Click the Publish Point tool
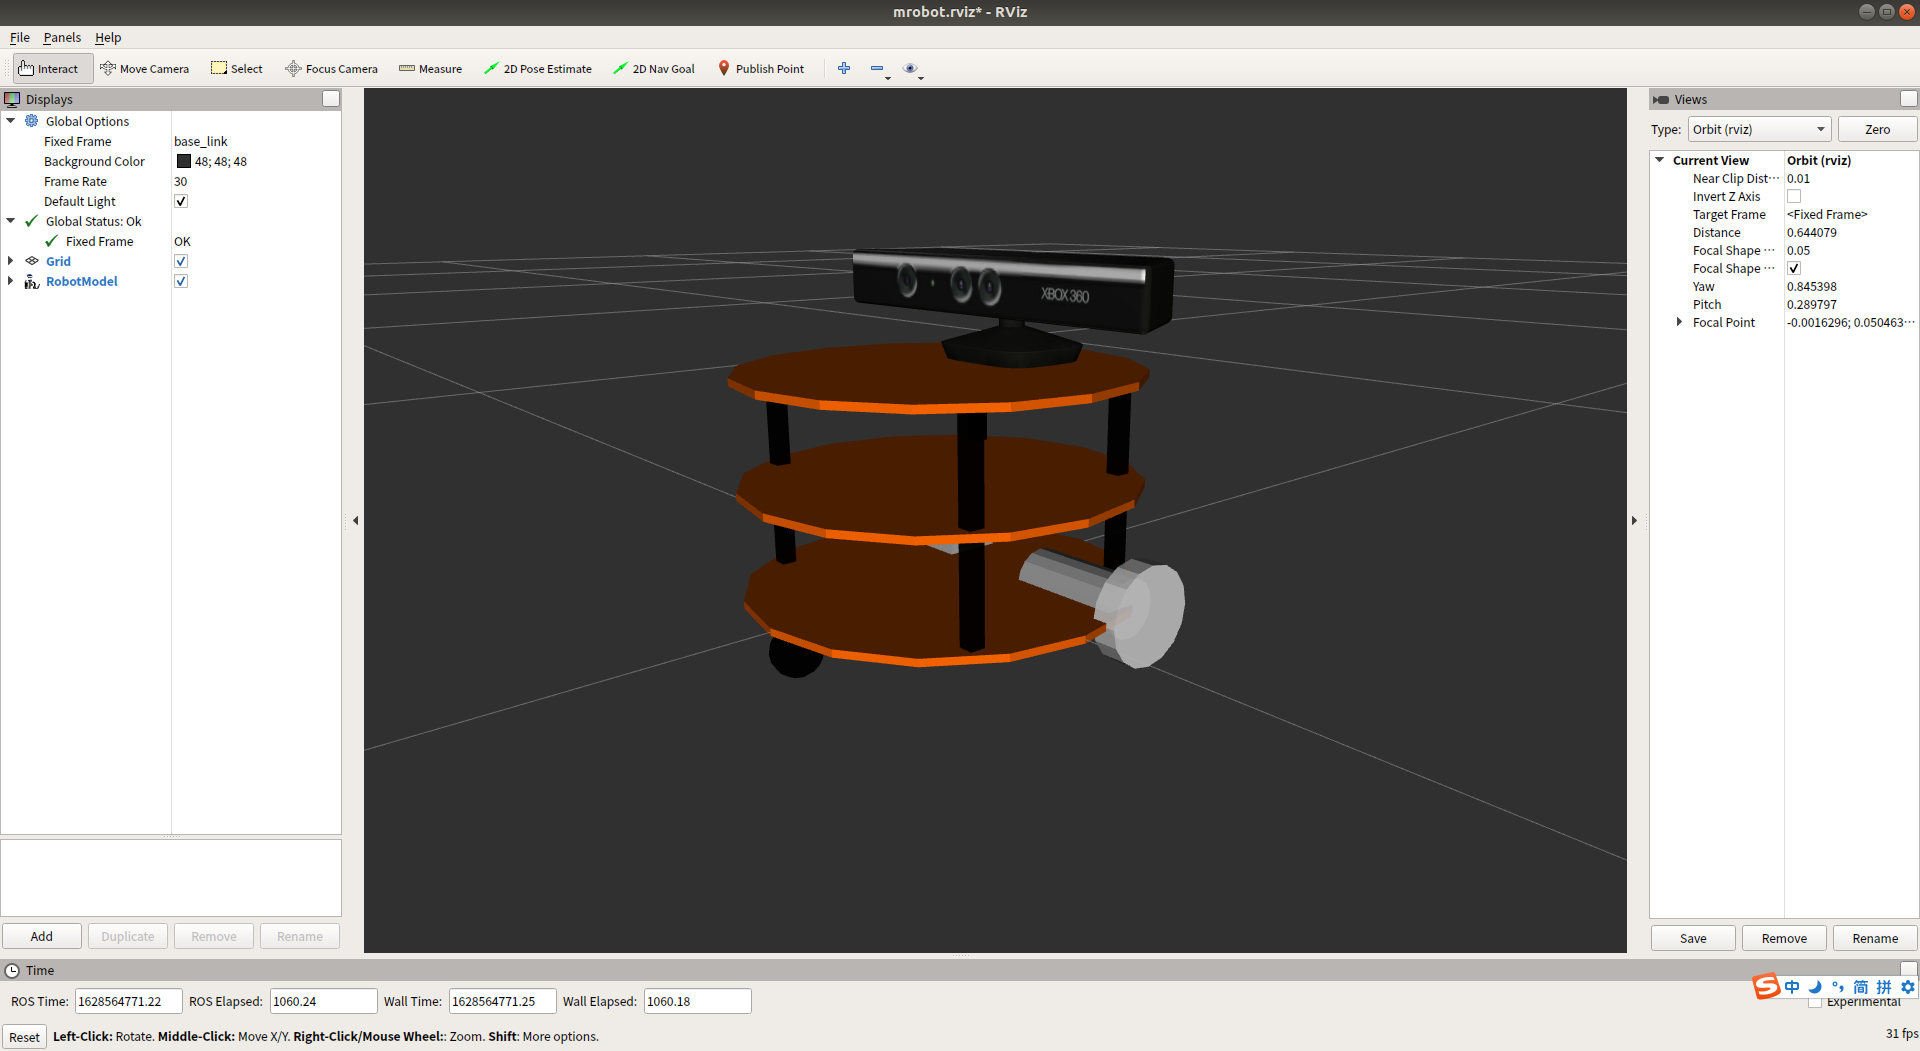Image resolution: width=1920 pixels, height=1051 pixels. pyautogui.click(x=761, y=69)
